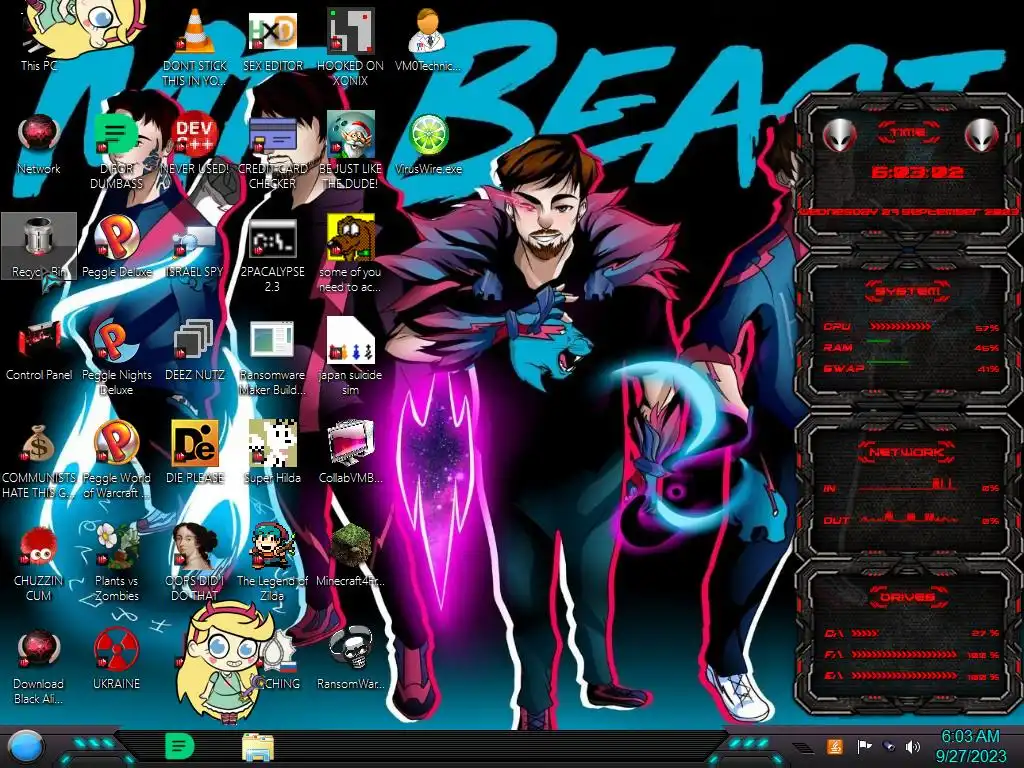The image size is (1024, 768).
Task: Click the DRIVES widget header
Action: 908,597
